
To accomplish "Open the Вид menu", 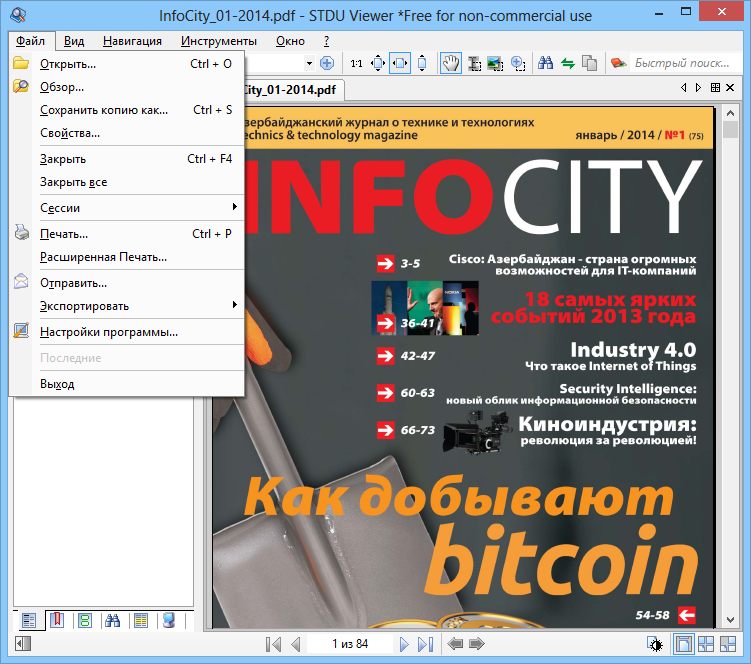I will (74, 41).
